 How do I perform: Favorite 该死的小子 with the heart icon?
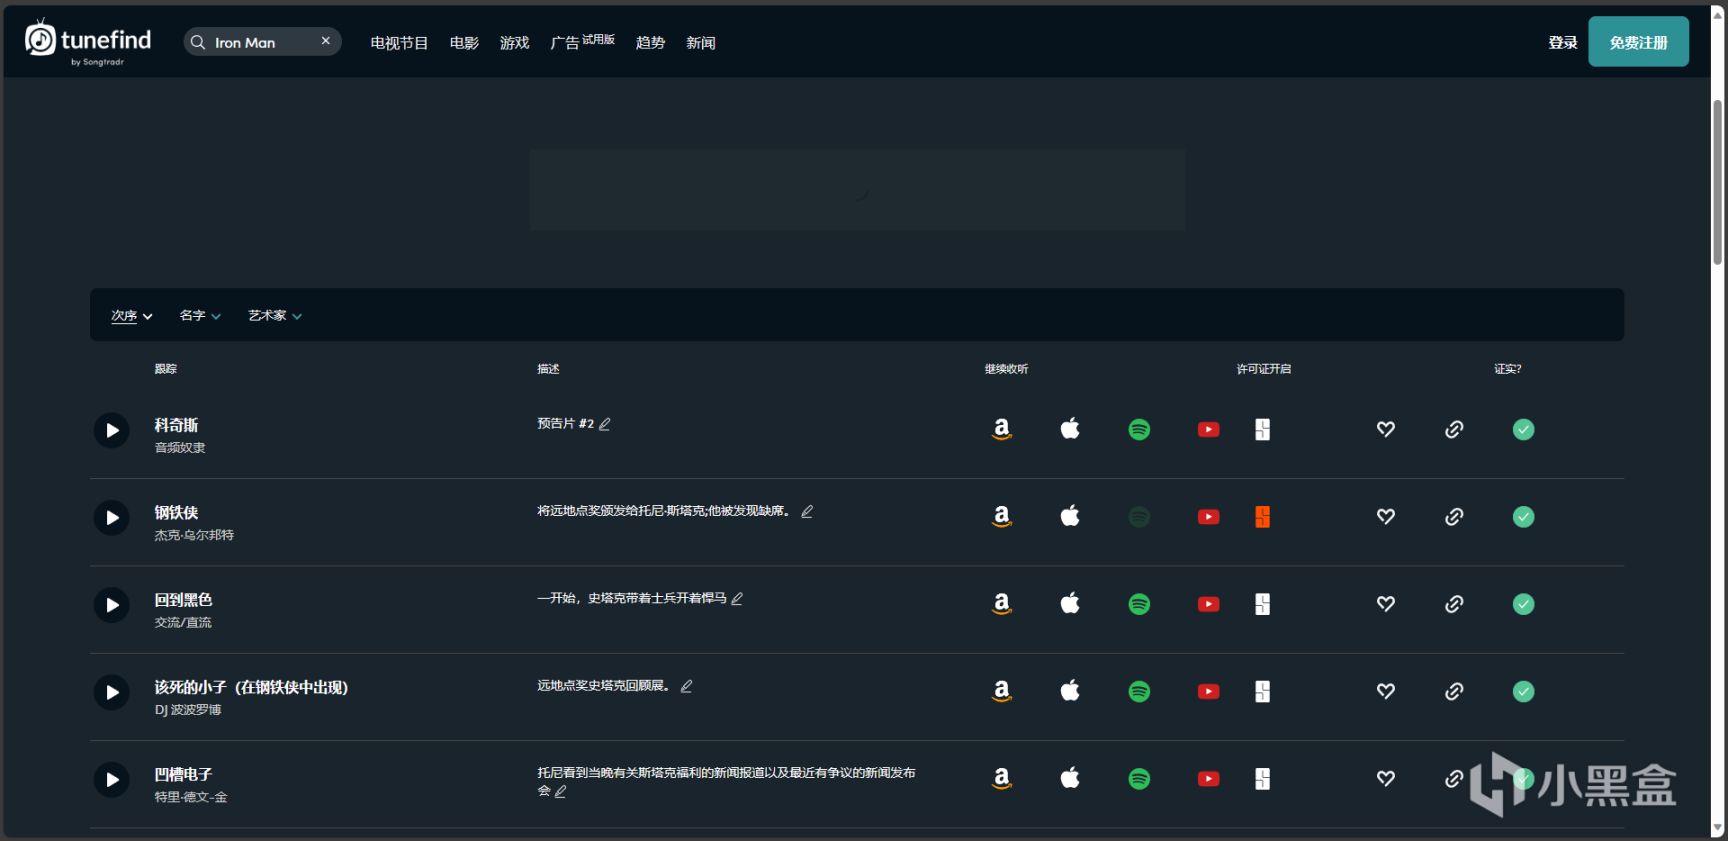[1386, 691]
